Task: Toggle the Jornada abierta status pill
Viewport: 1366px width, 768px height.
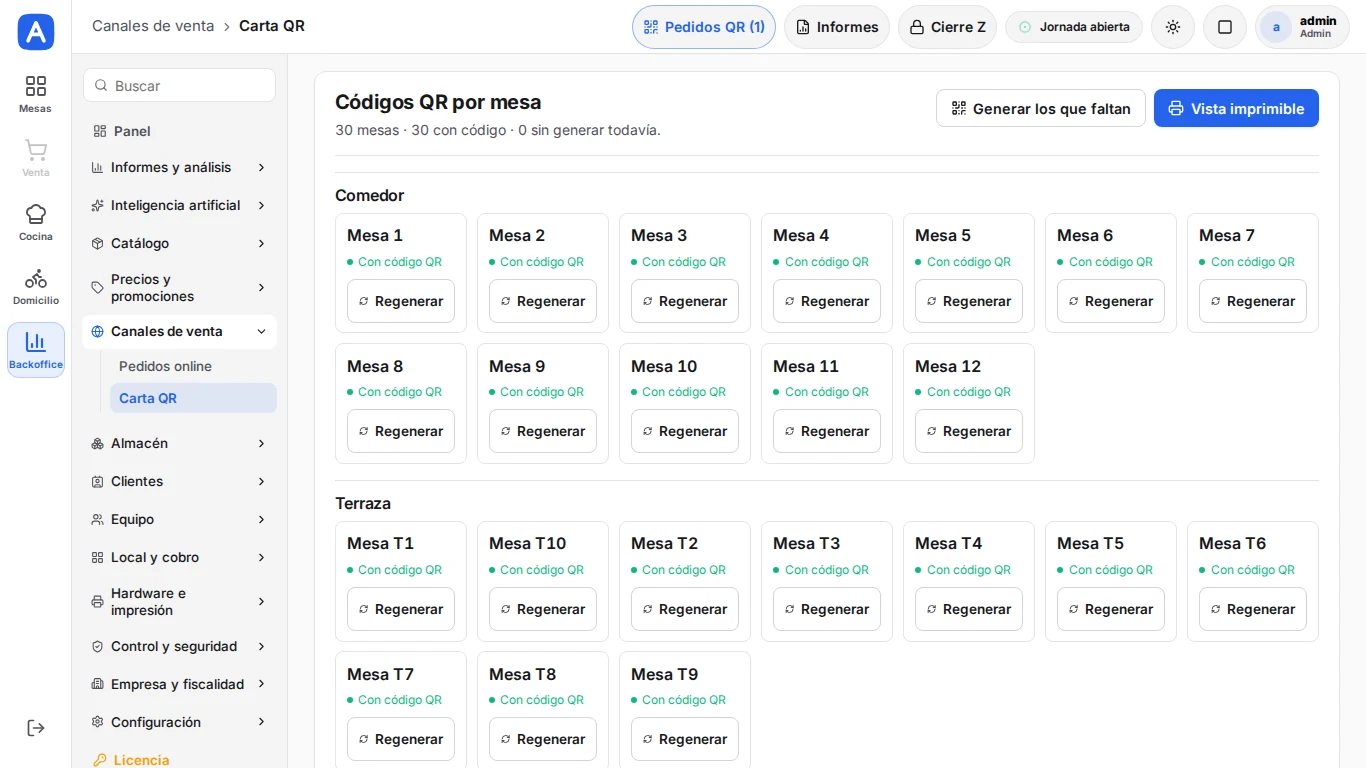Action: 1074,27
